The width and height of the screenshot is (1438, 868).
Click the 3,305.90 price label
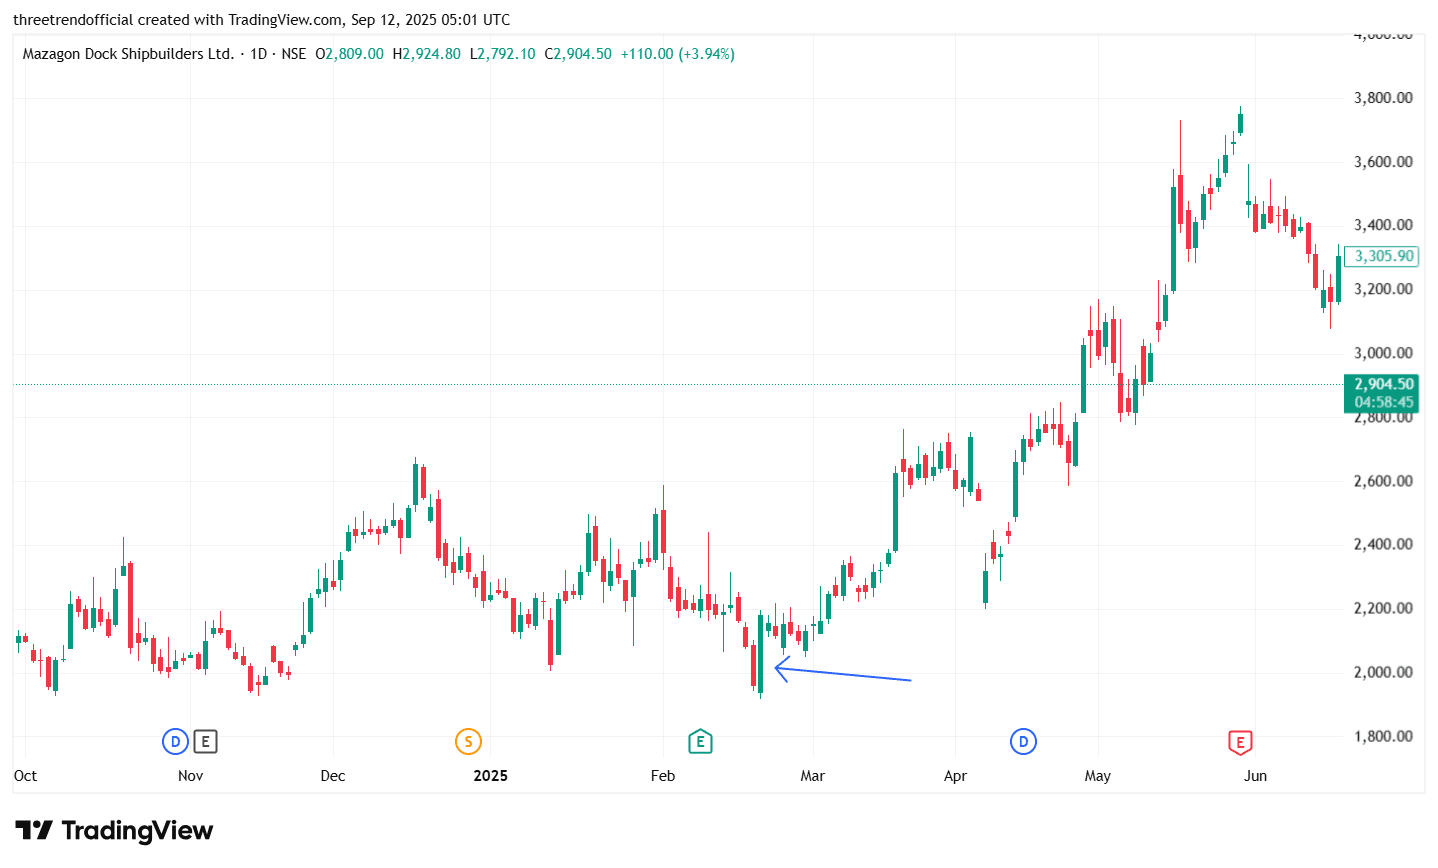click(x=1384, y=256)
